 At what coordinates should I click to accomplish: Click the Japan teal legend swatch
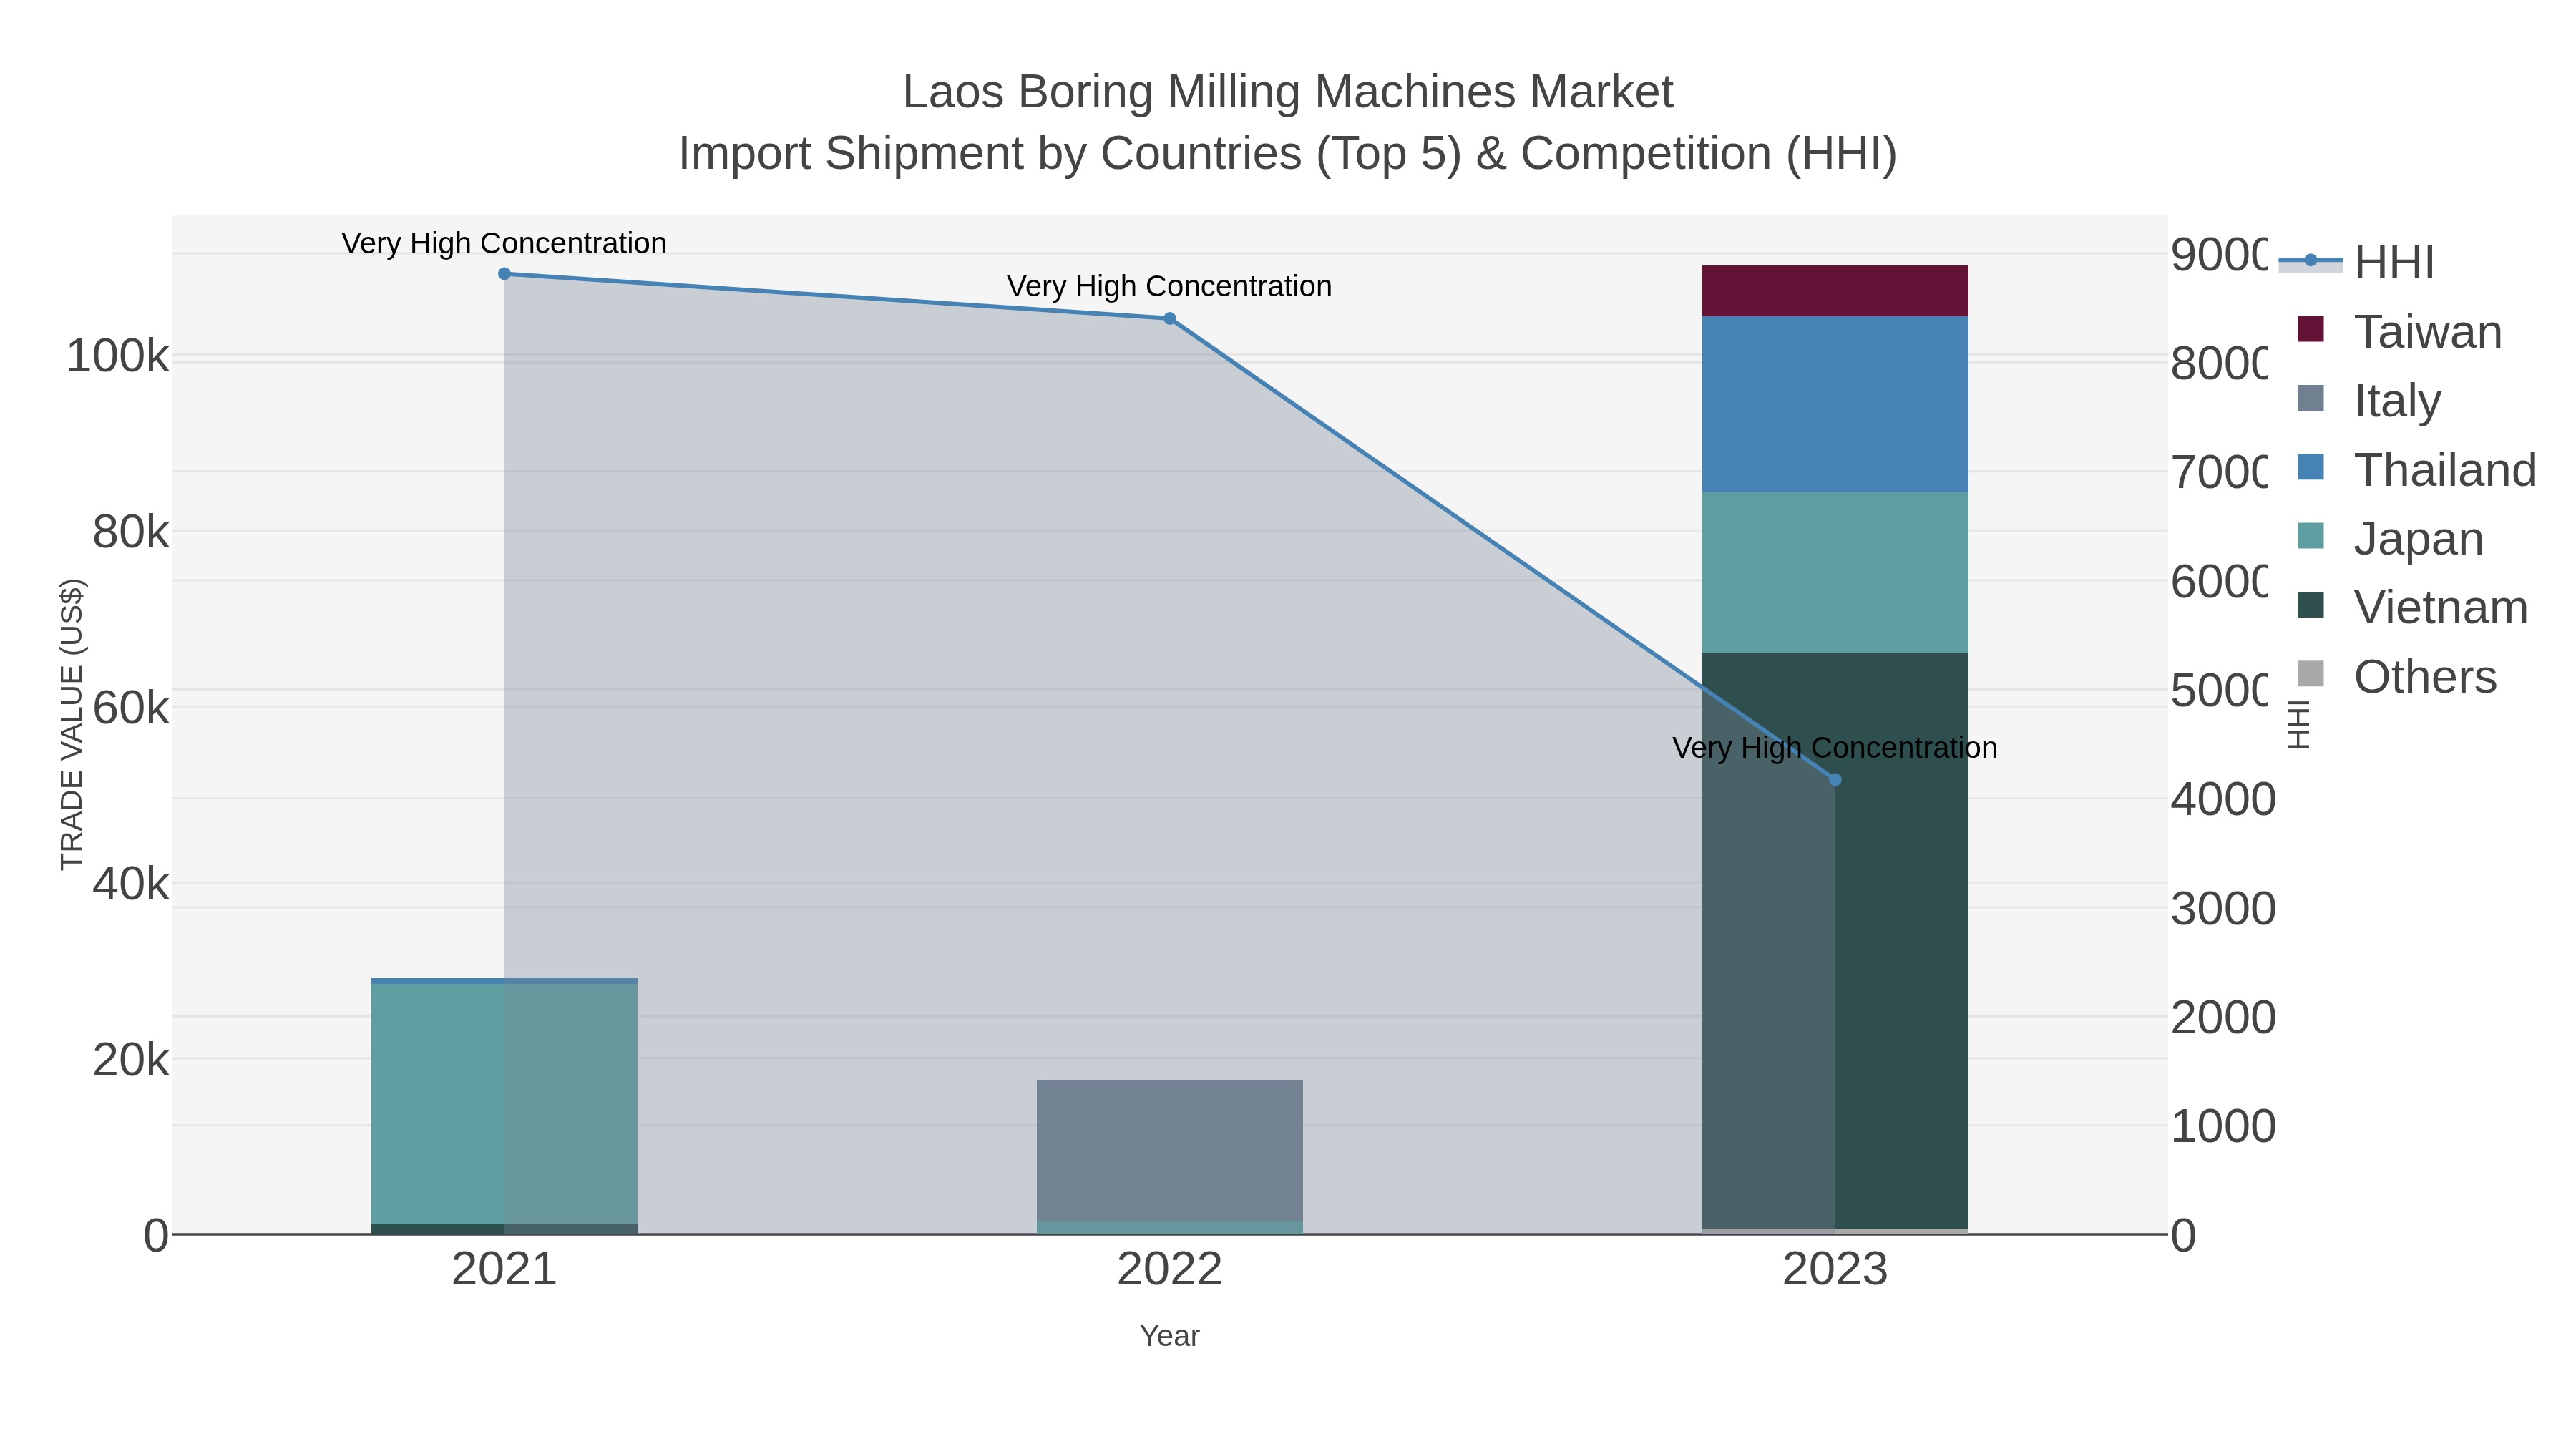2311,535
